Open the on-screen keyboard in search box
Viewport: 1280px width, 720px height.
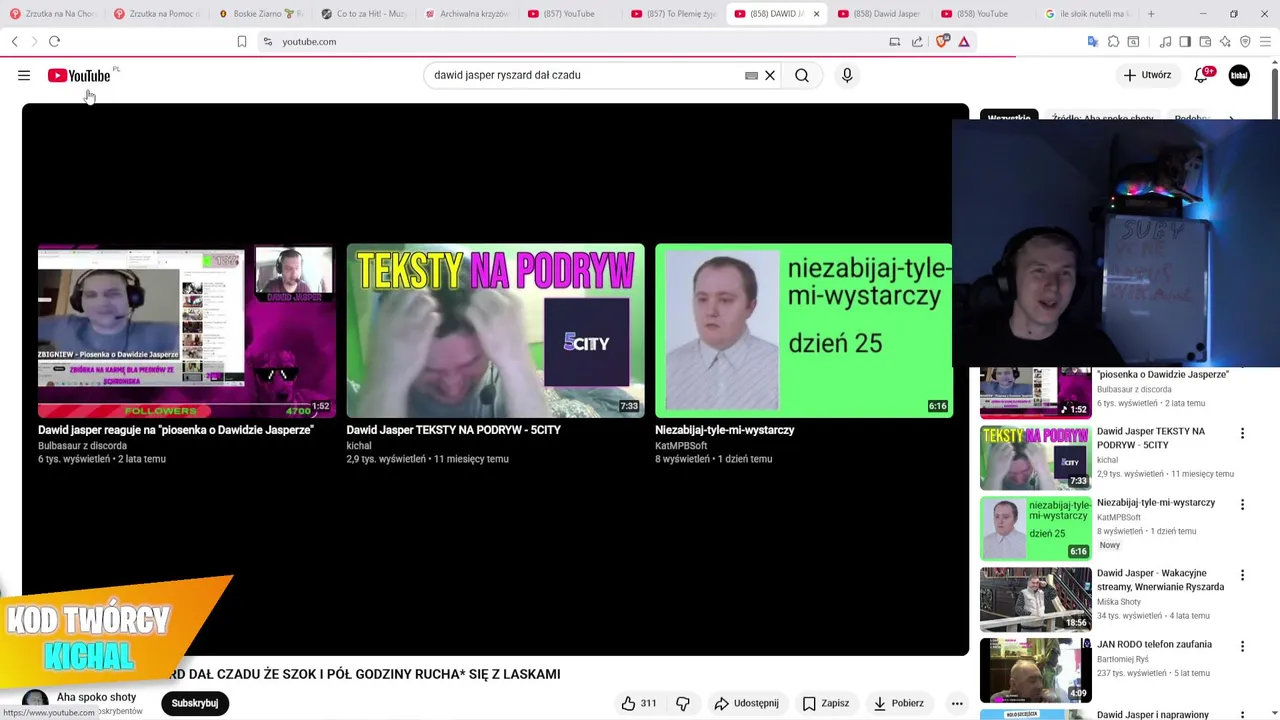coord(751,75)
